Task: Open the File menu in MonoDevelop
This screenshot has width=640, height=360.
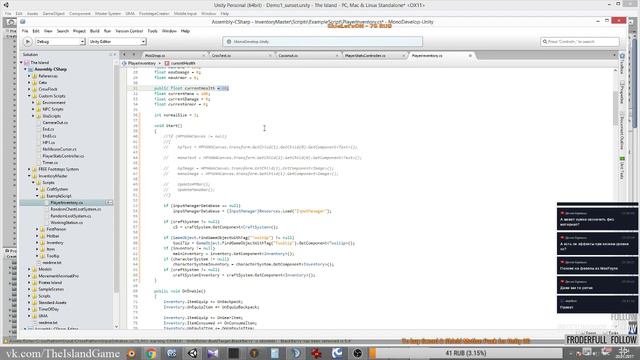Action: 25,31
